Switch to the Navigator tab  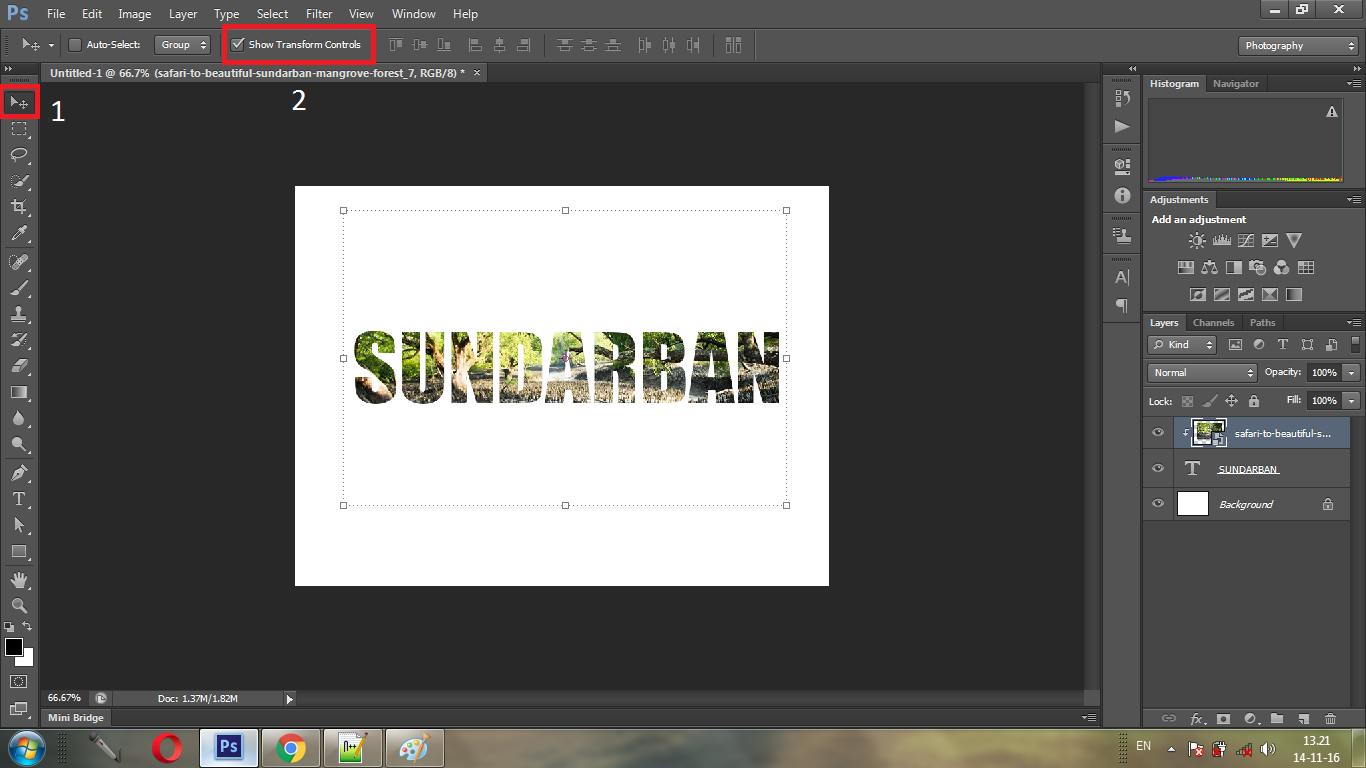tap(1236, 84)
